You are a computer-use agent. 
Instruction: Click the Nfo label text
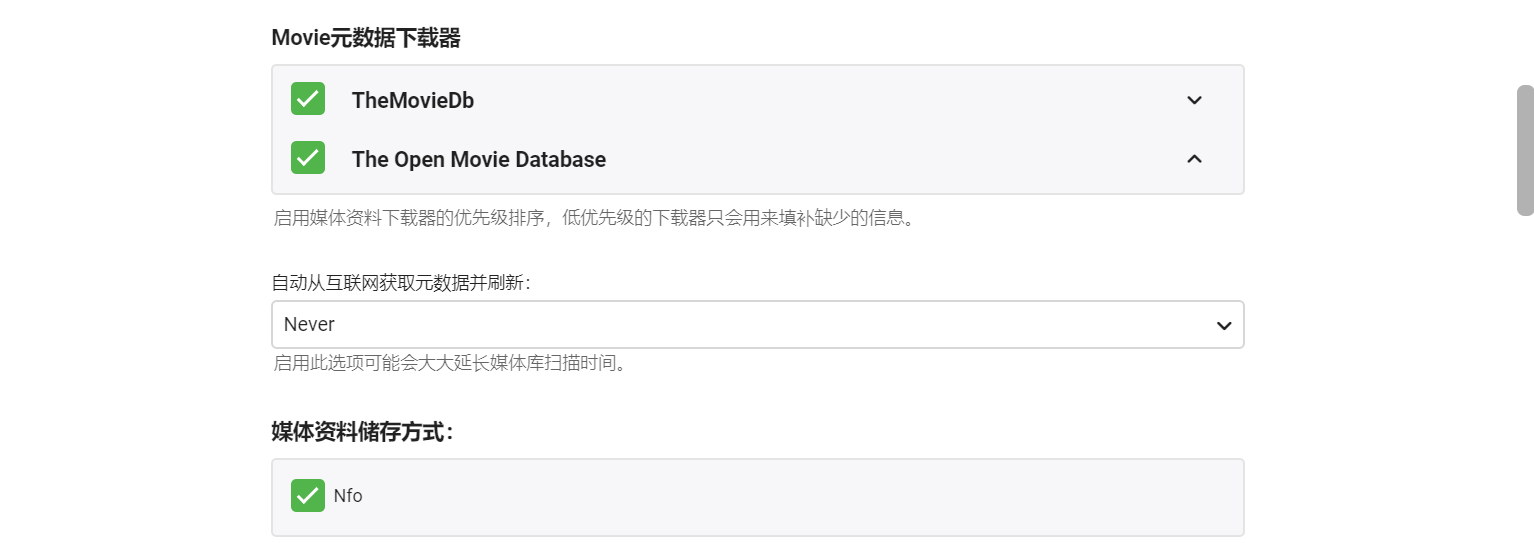(x=348, y=496)
